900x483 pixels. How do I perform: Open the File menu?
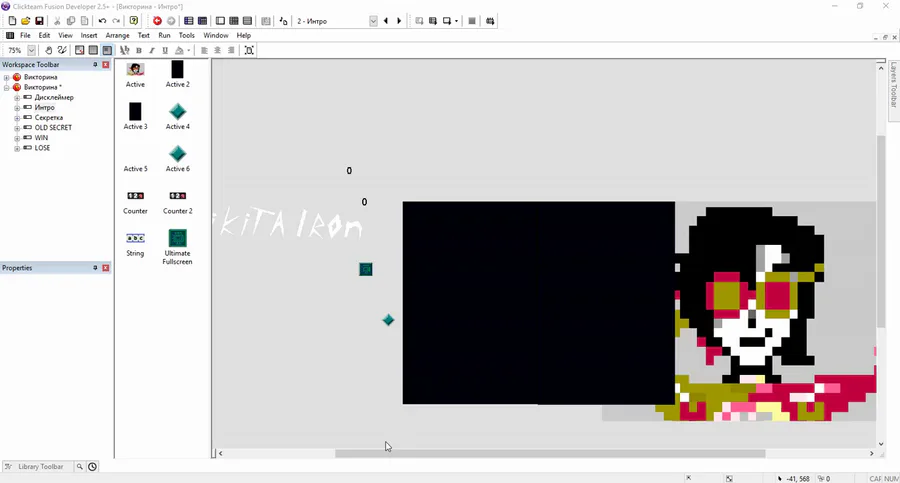(x=25, y=36)
